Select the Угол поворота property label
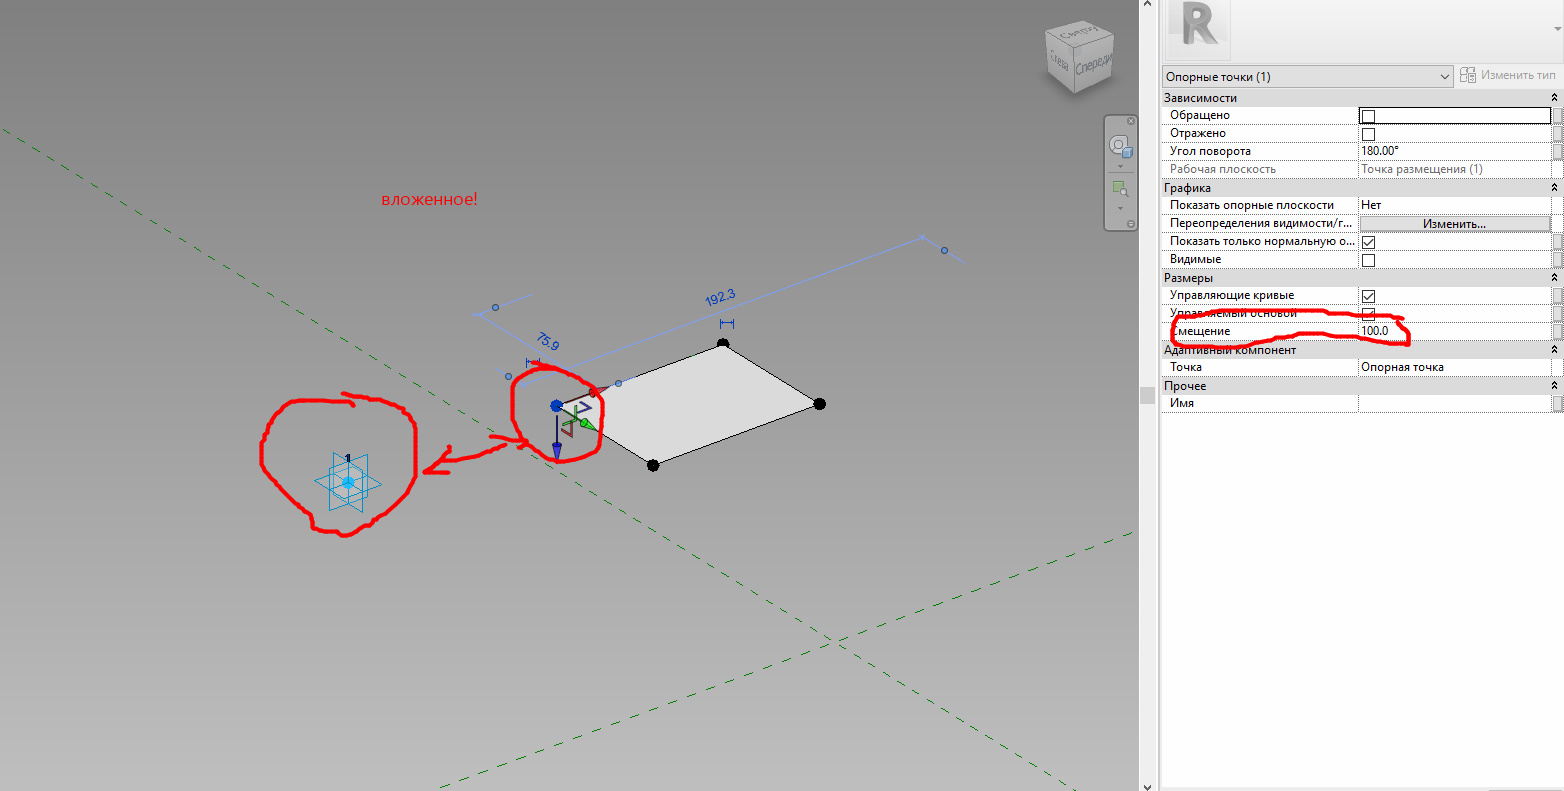Viewport: 1564px width, 791px height. coord(1210,151)
